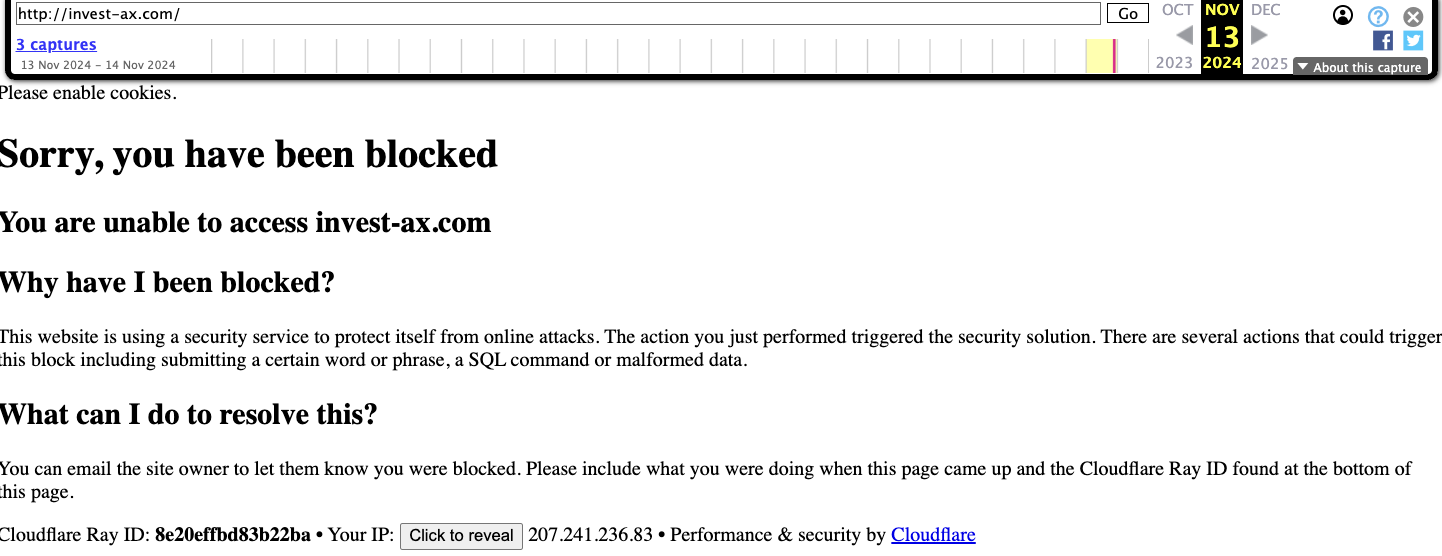Image resolution: width=1442 pixels, height=556 pixels.
Task: Share this capture on Twitter
Action: click(x=1412, y=40)
